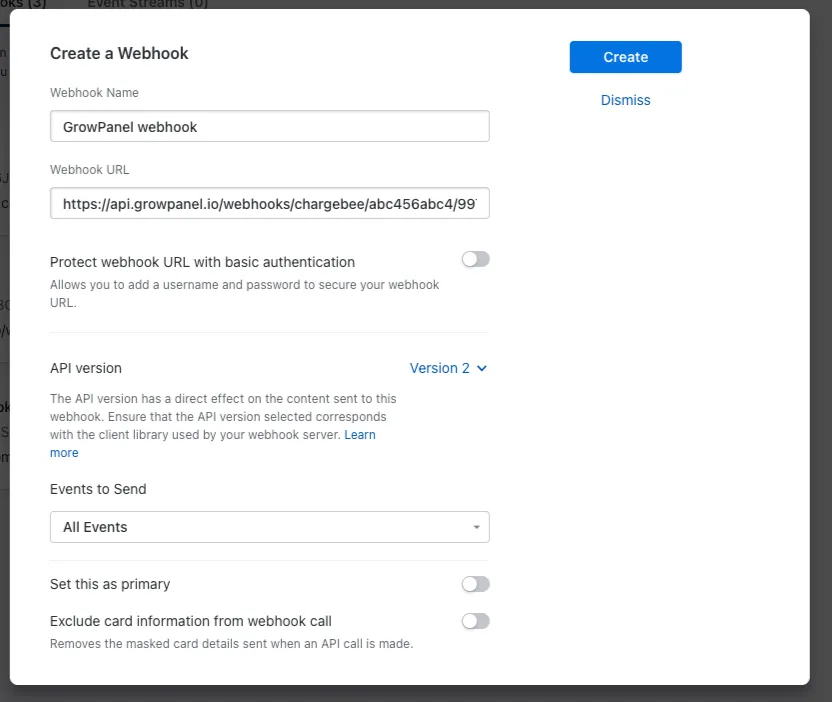832x702 pixels.
Task: Dismiss the webhook creation dialog
Action: click(x=625, y=100)
